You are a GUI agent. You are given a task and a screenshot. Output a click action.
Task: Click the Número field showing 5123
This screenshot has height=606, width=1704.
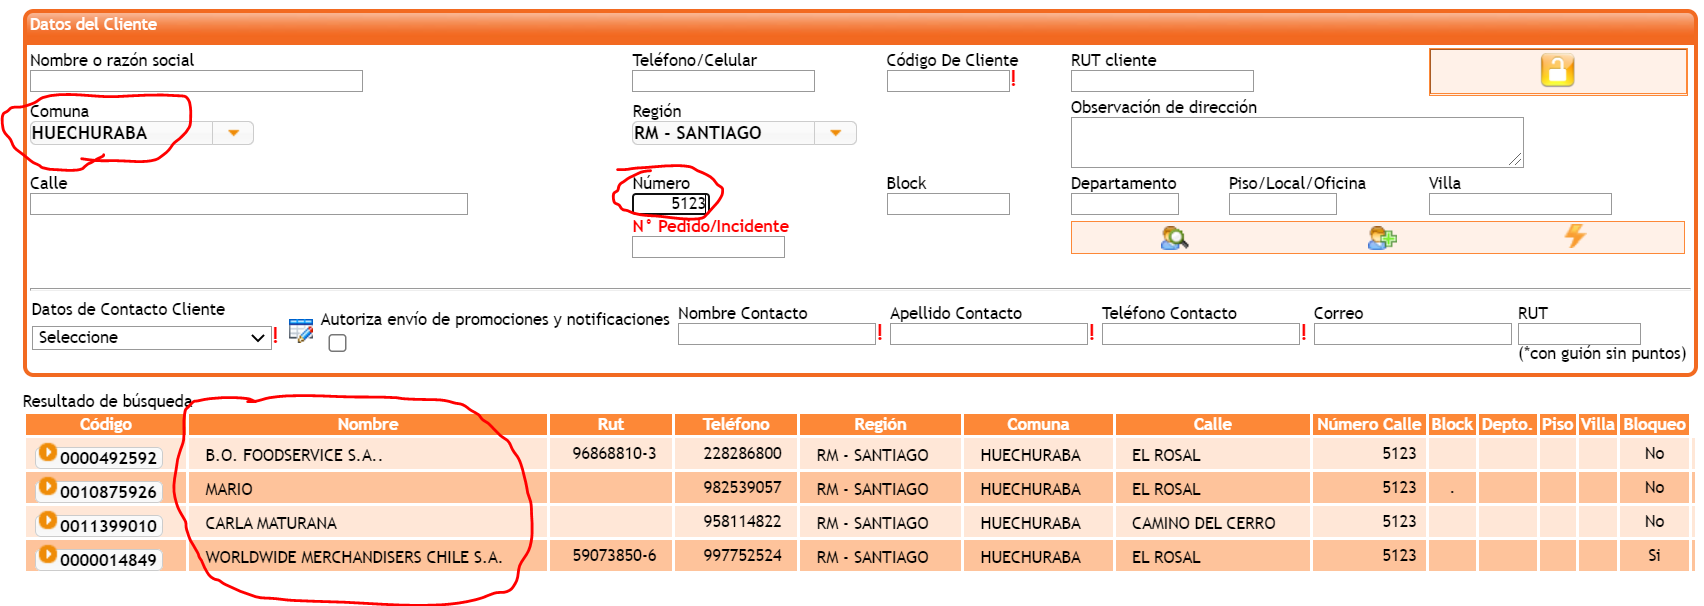[670, 204]
